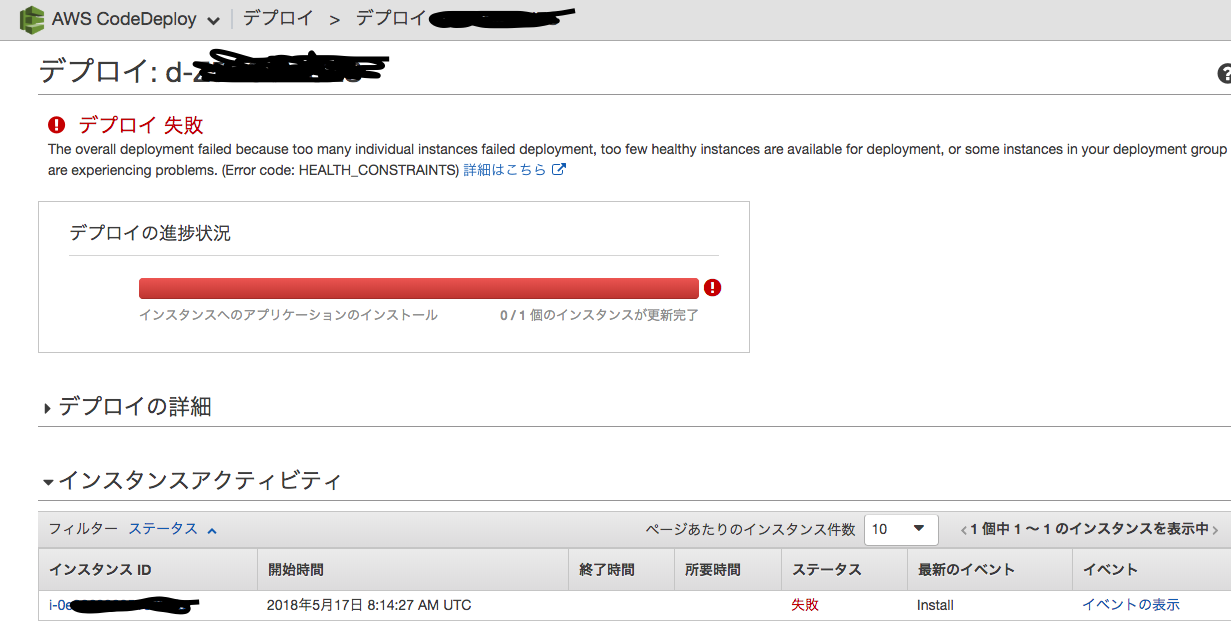Viewport: 1231px width, 639px height.
Task: Click デプロイ in the breadcrumb navigation
Action: pos(277,18)
